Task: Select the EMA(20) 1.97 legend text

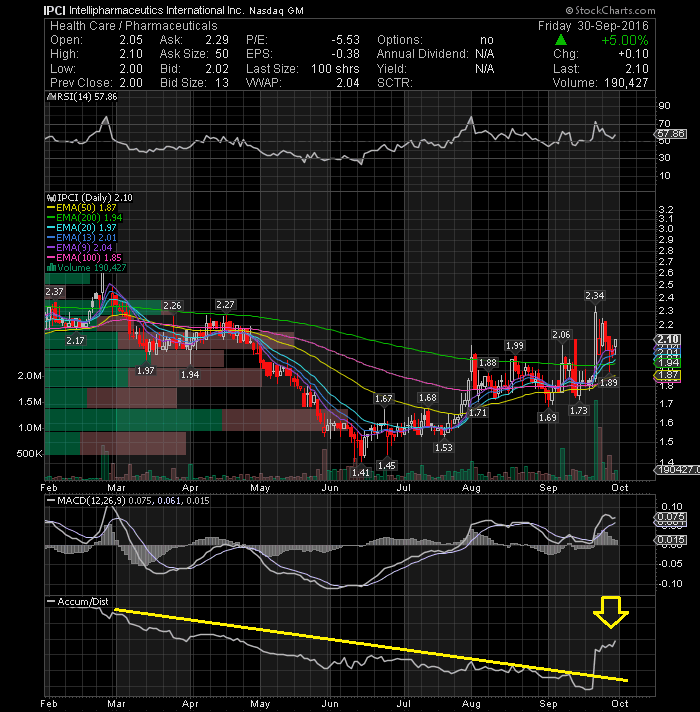Action: [x=86, y=228]
